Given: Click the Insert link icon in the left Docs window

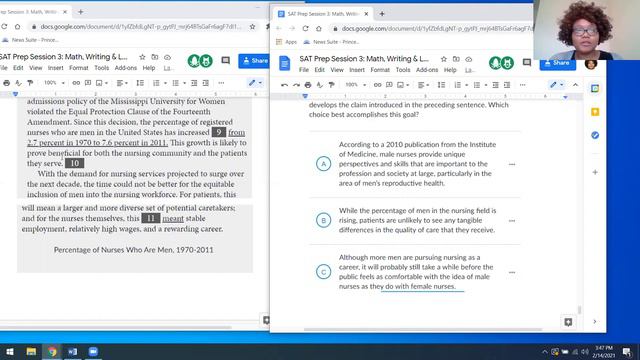Looking at the screenshot, I should [76, 83].
